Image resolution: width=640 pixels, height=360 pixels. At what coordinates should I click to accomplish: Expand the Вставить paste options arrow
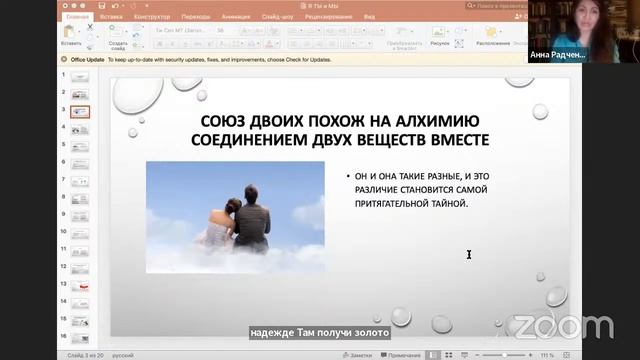(79, 32)
